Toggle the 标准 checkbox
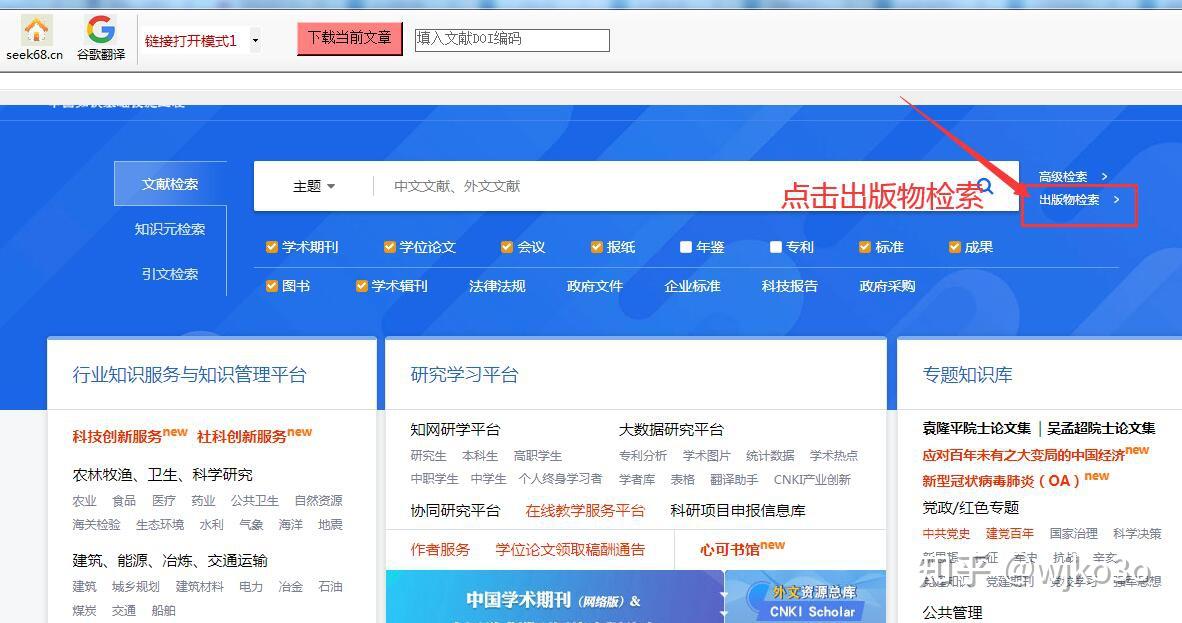 tap(865, 247)
